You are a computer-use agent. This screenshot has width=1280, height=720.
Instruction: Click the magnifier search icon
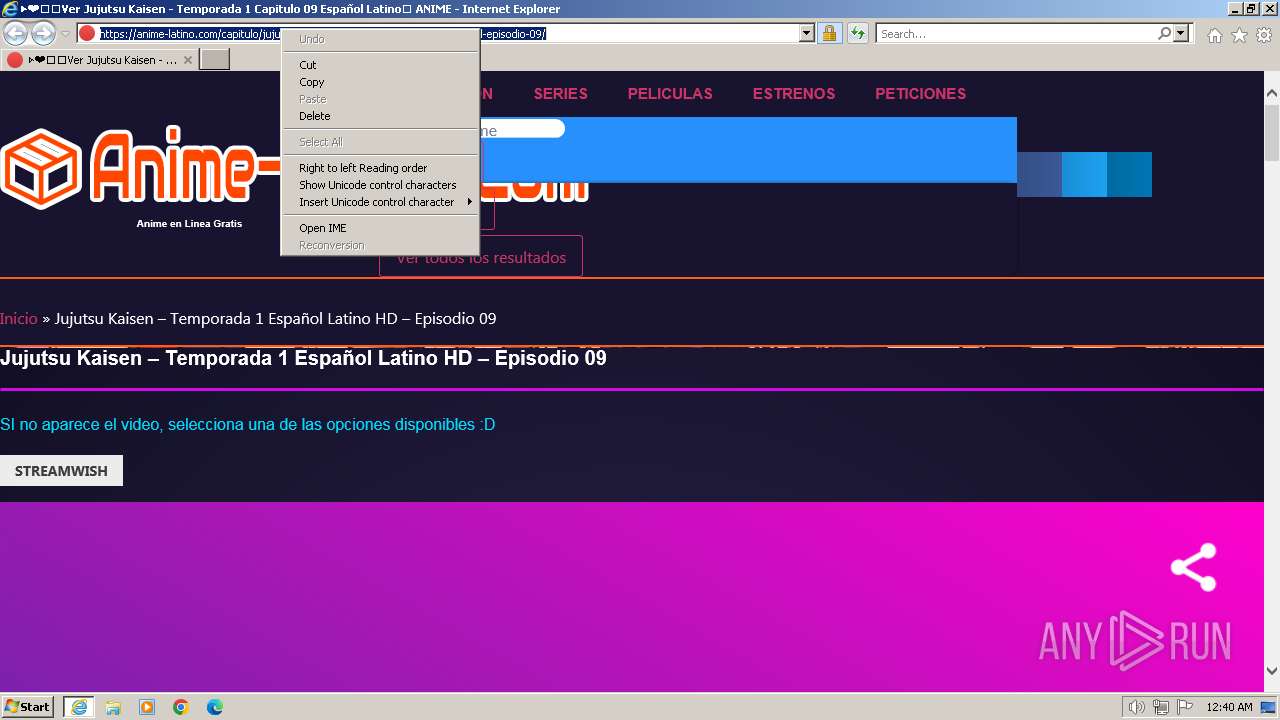[1164, 33]
